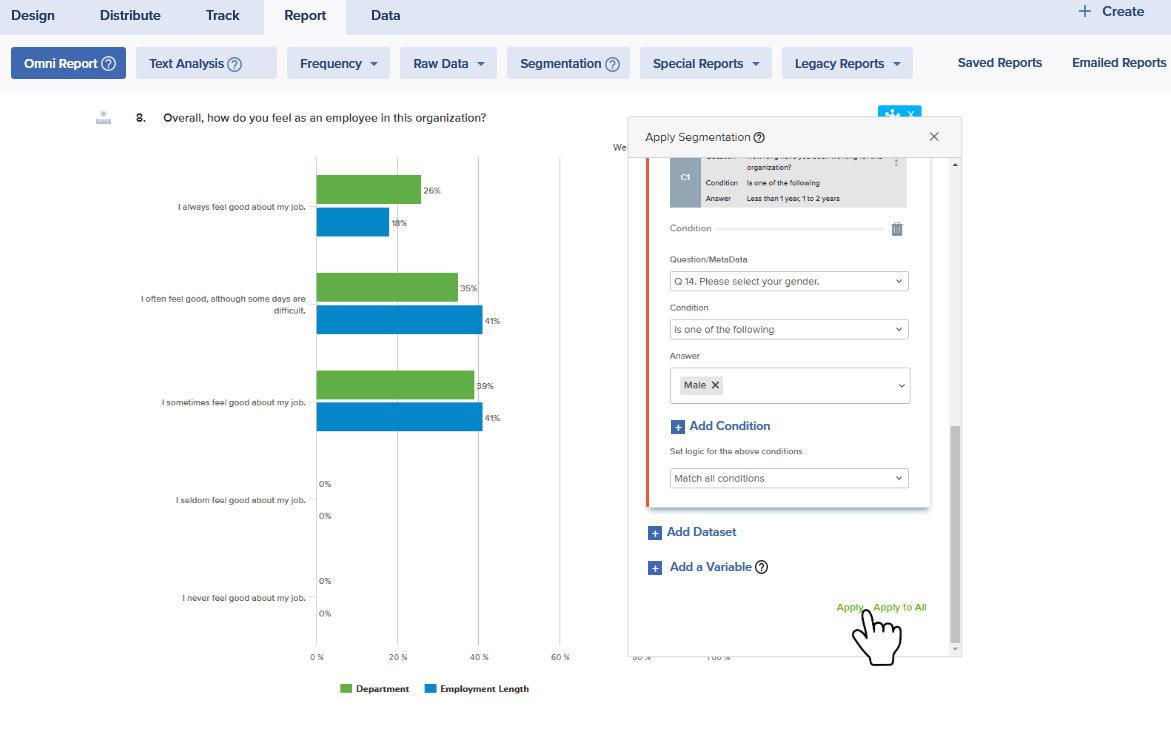
Task: Open the three-dot menu on condition C1
Action: (x=896, y=163)
